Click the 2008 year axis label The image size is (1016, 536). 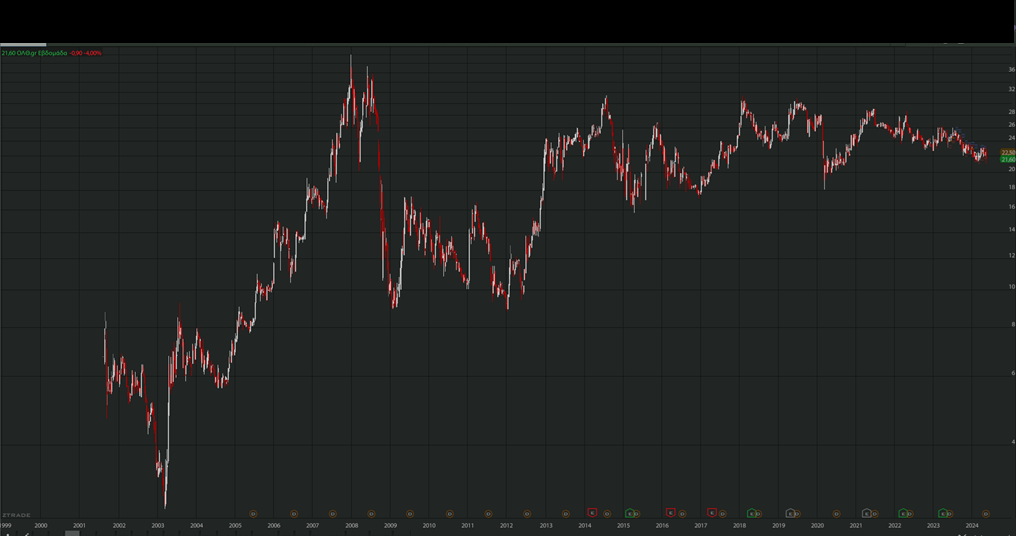pyautogui.click(x=351, y=526)
